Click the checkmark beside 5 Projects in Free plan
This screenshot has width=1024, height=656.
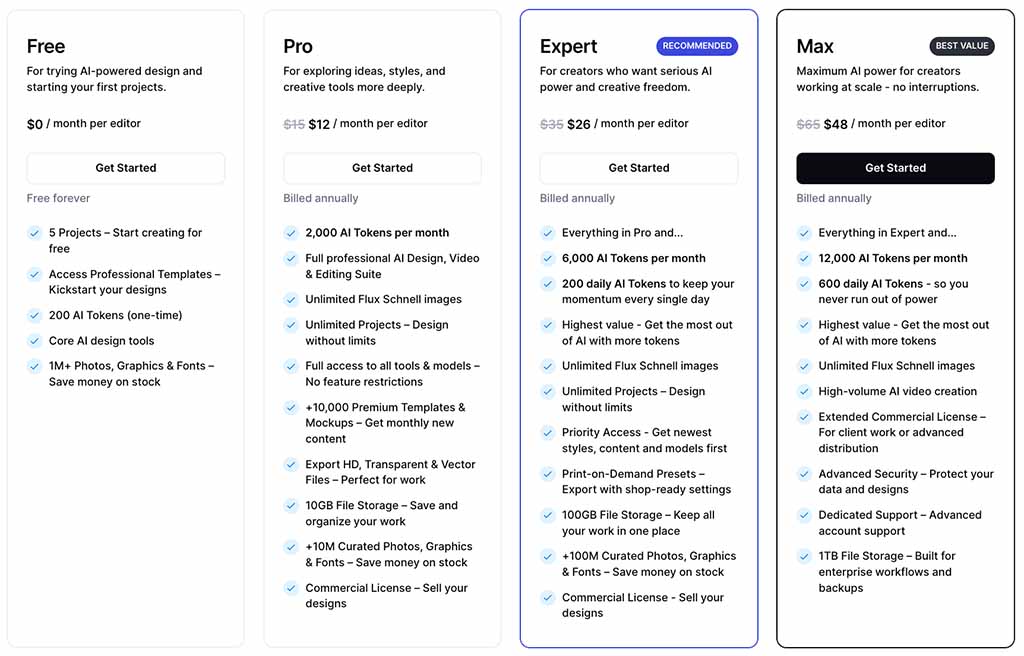pyautogui.click(x=35, y=233)
